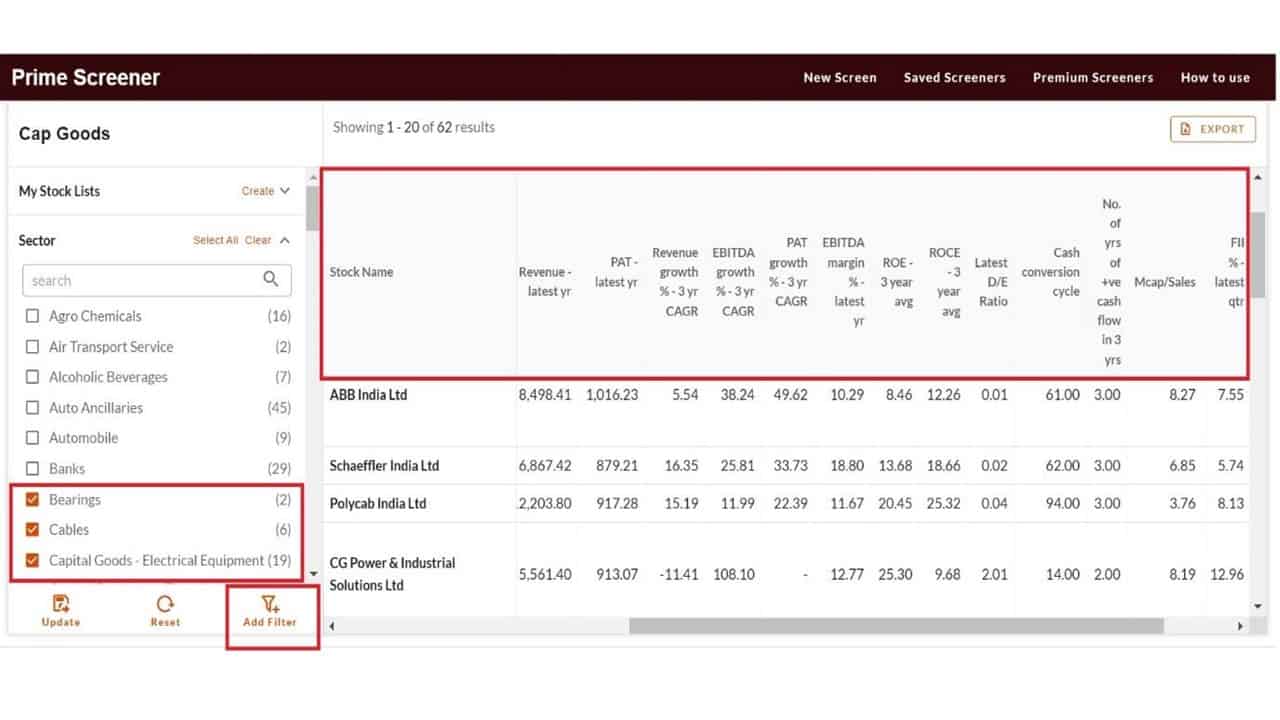Uncheck Capital Goods - Electrical Equipment

click(x=32, y=560)
